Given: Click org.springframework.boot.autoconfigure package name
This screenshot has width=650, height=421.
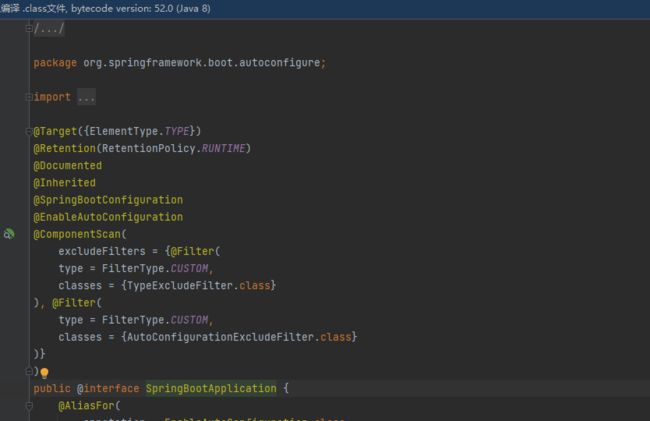Looking at the screenshot, I should click(201, 63).
